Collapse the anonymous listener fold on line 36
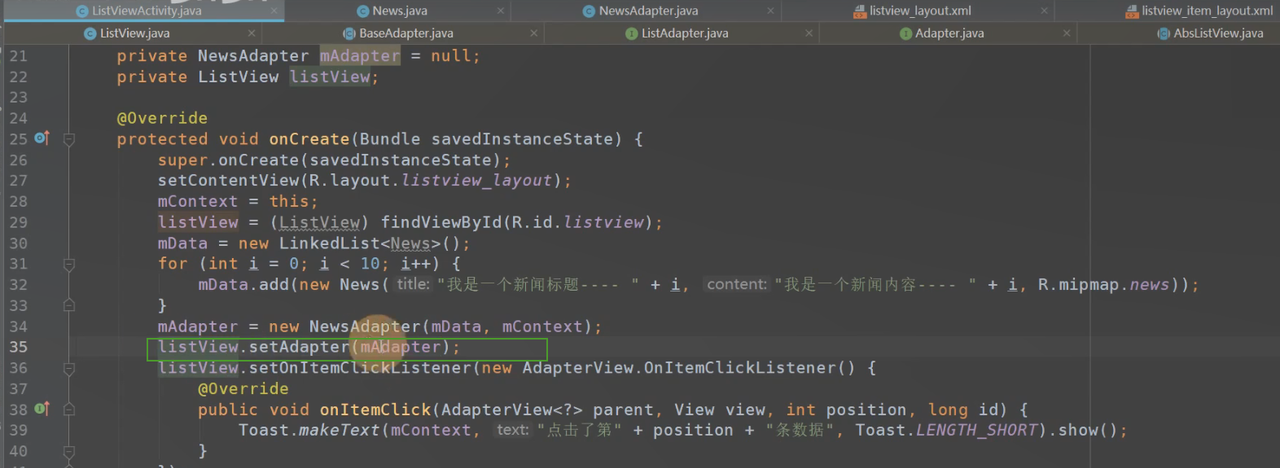This screenshot has width=1280, height=468. (69, 368)
